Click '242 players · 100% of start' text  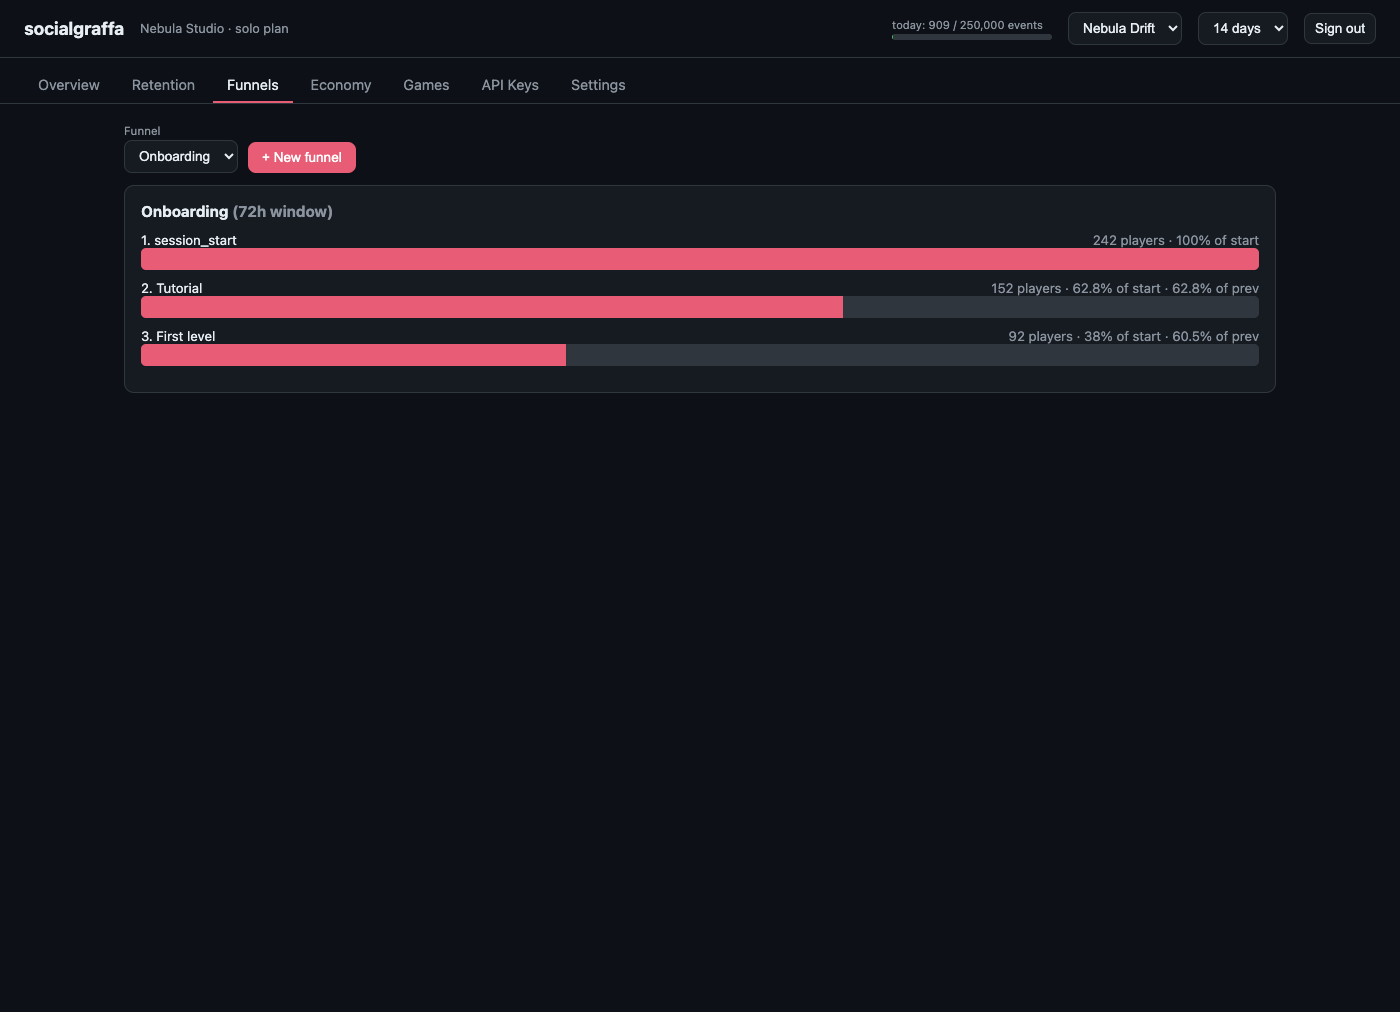(1176, 240)
